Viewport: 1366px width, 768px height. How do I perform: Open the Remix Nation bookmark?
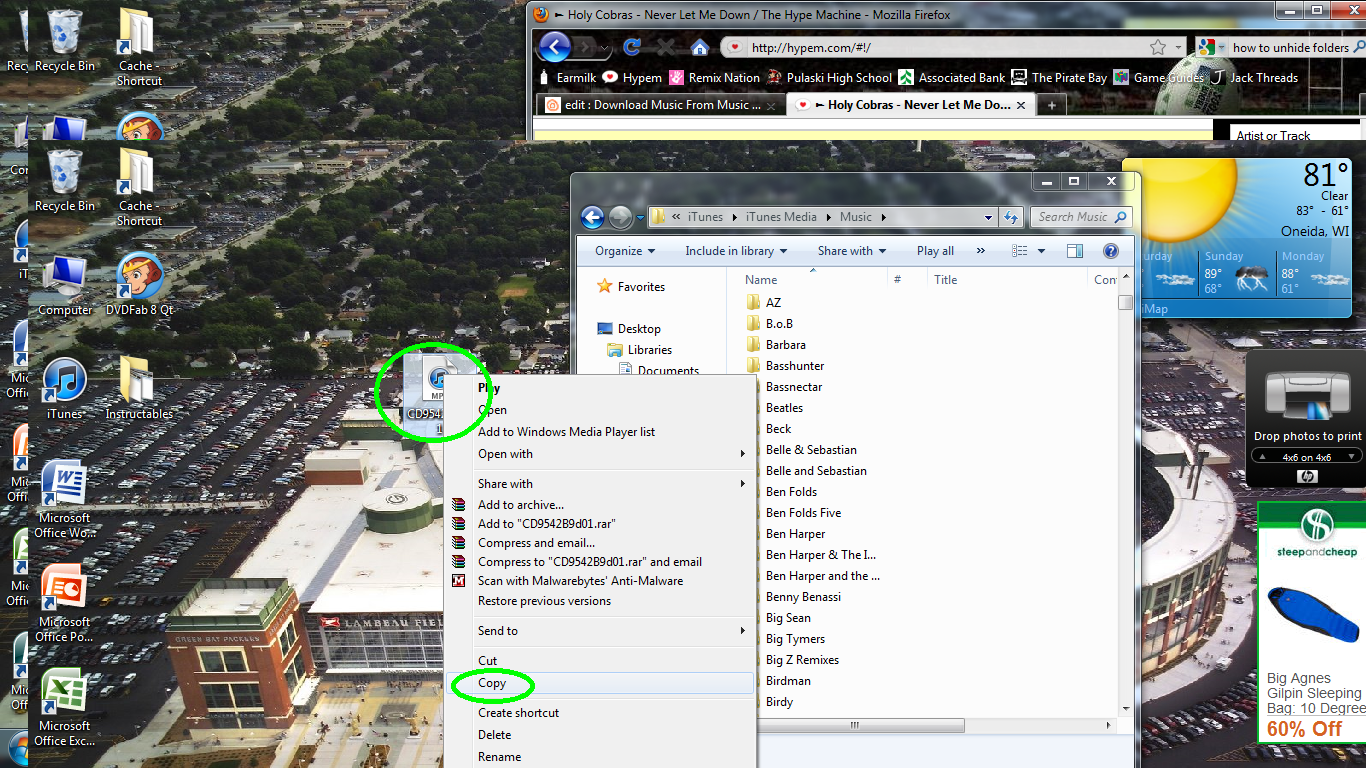tap(715, 77)
